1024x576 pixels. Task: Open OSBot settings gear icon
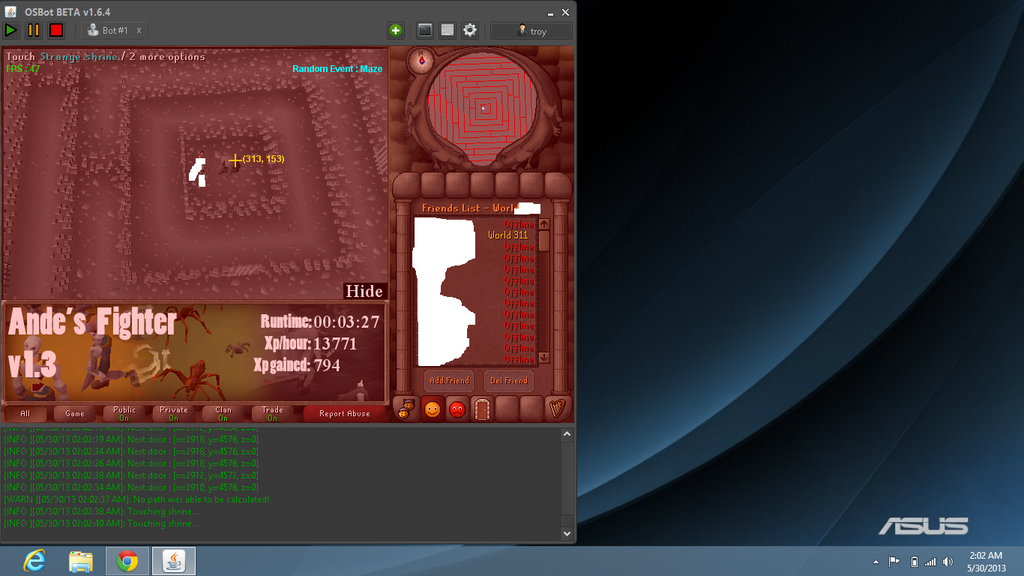[470, 31]
